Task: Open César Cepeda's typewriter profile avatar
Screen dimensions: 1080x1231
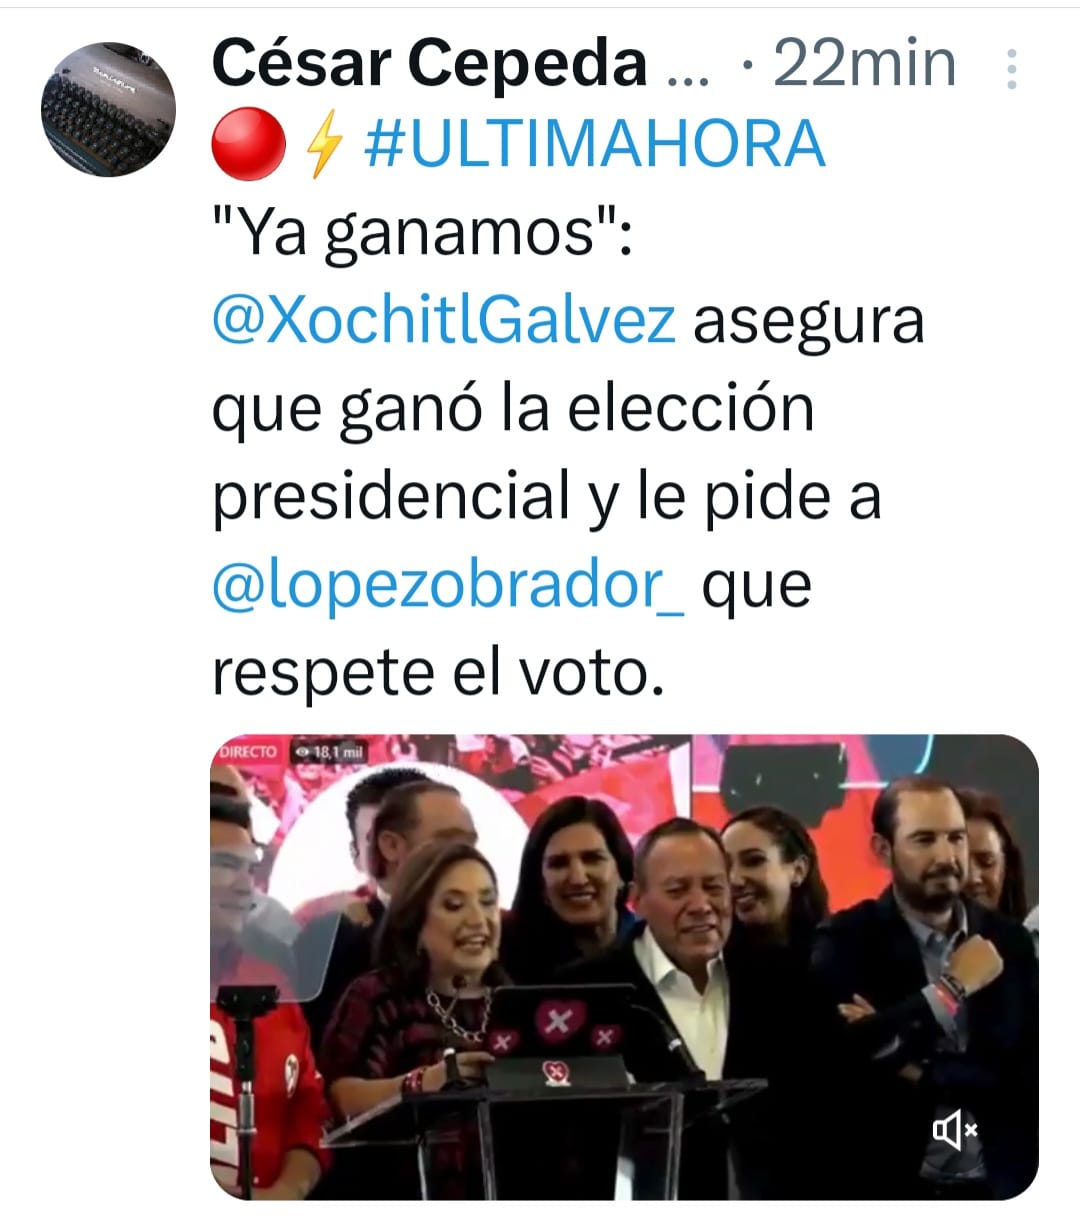Action: 108,109
